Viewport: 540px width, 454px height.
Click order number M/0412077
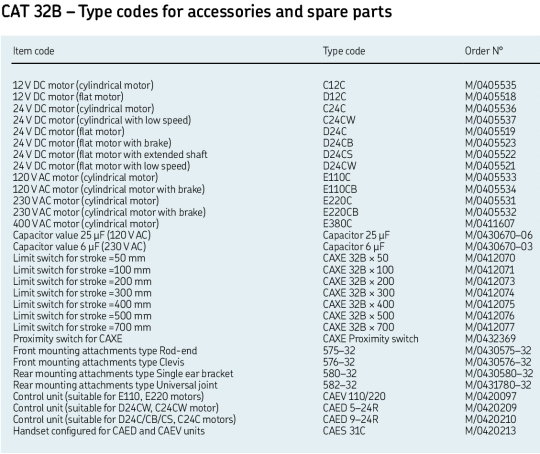pyautogui.click(x=490, y=327)
